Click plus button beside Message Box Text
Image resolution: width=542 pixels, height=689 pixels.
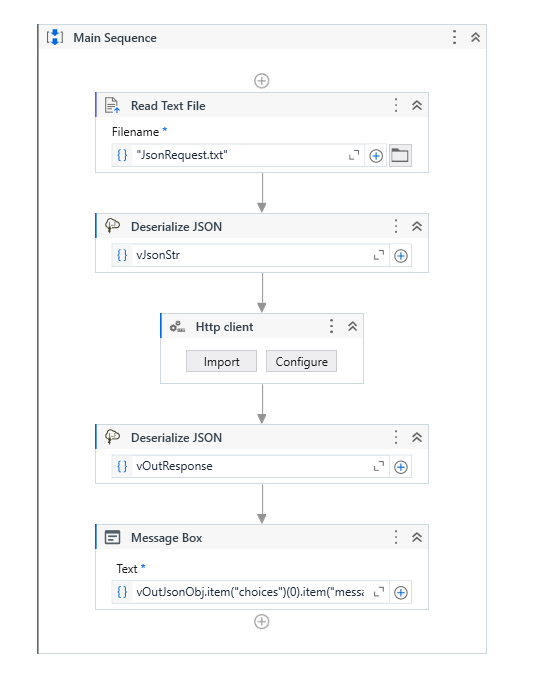coord(400,593)
